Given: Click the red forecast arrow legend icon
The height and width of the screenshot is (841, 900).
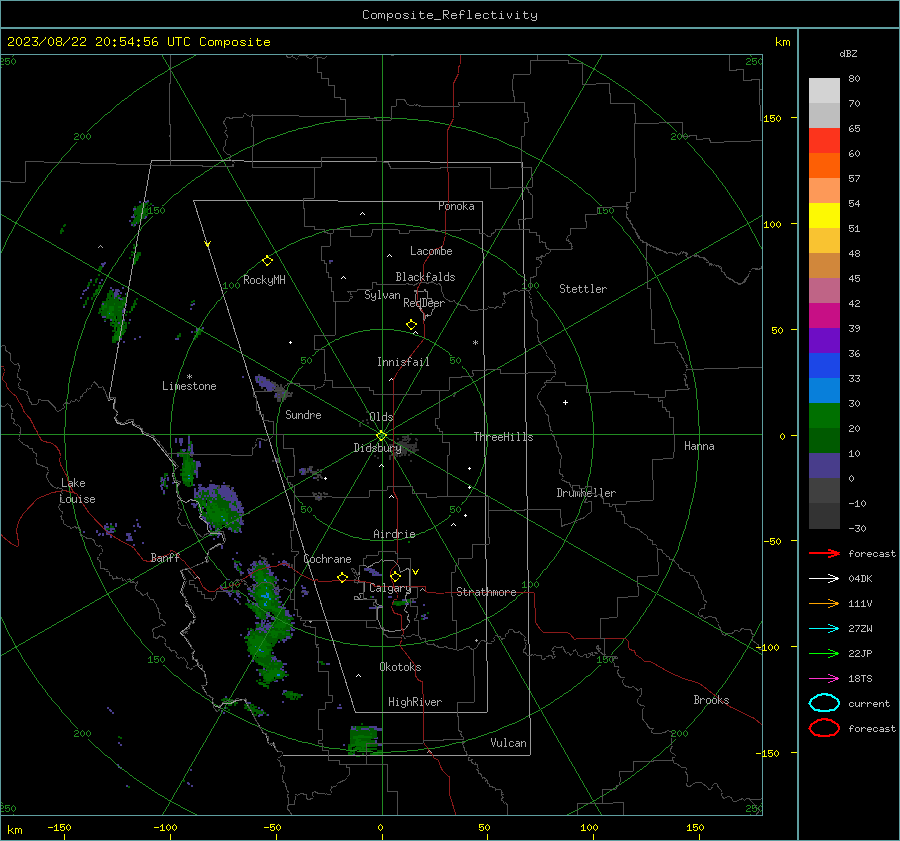Looking at the screenshot, I should pyautogui.click(x=824, y=553).
